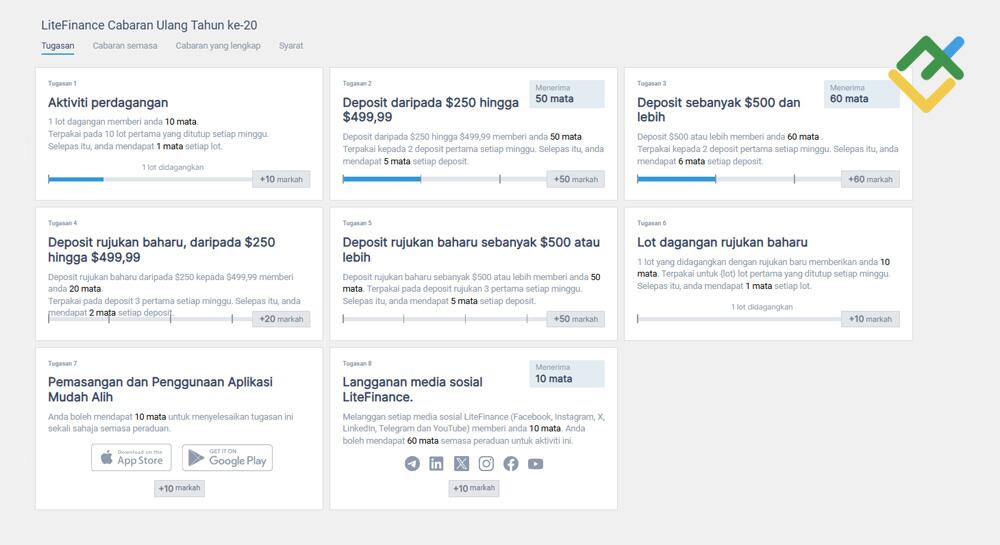This screenshot has height=545, width=1000.
Task: Click 1 lot didagangkan text in Tugasan 1
Action: tap(173, 167)
